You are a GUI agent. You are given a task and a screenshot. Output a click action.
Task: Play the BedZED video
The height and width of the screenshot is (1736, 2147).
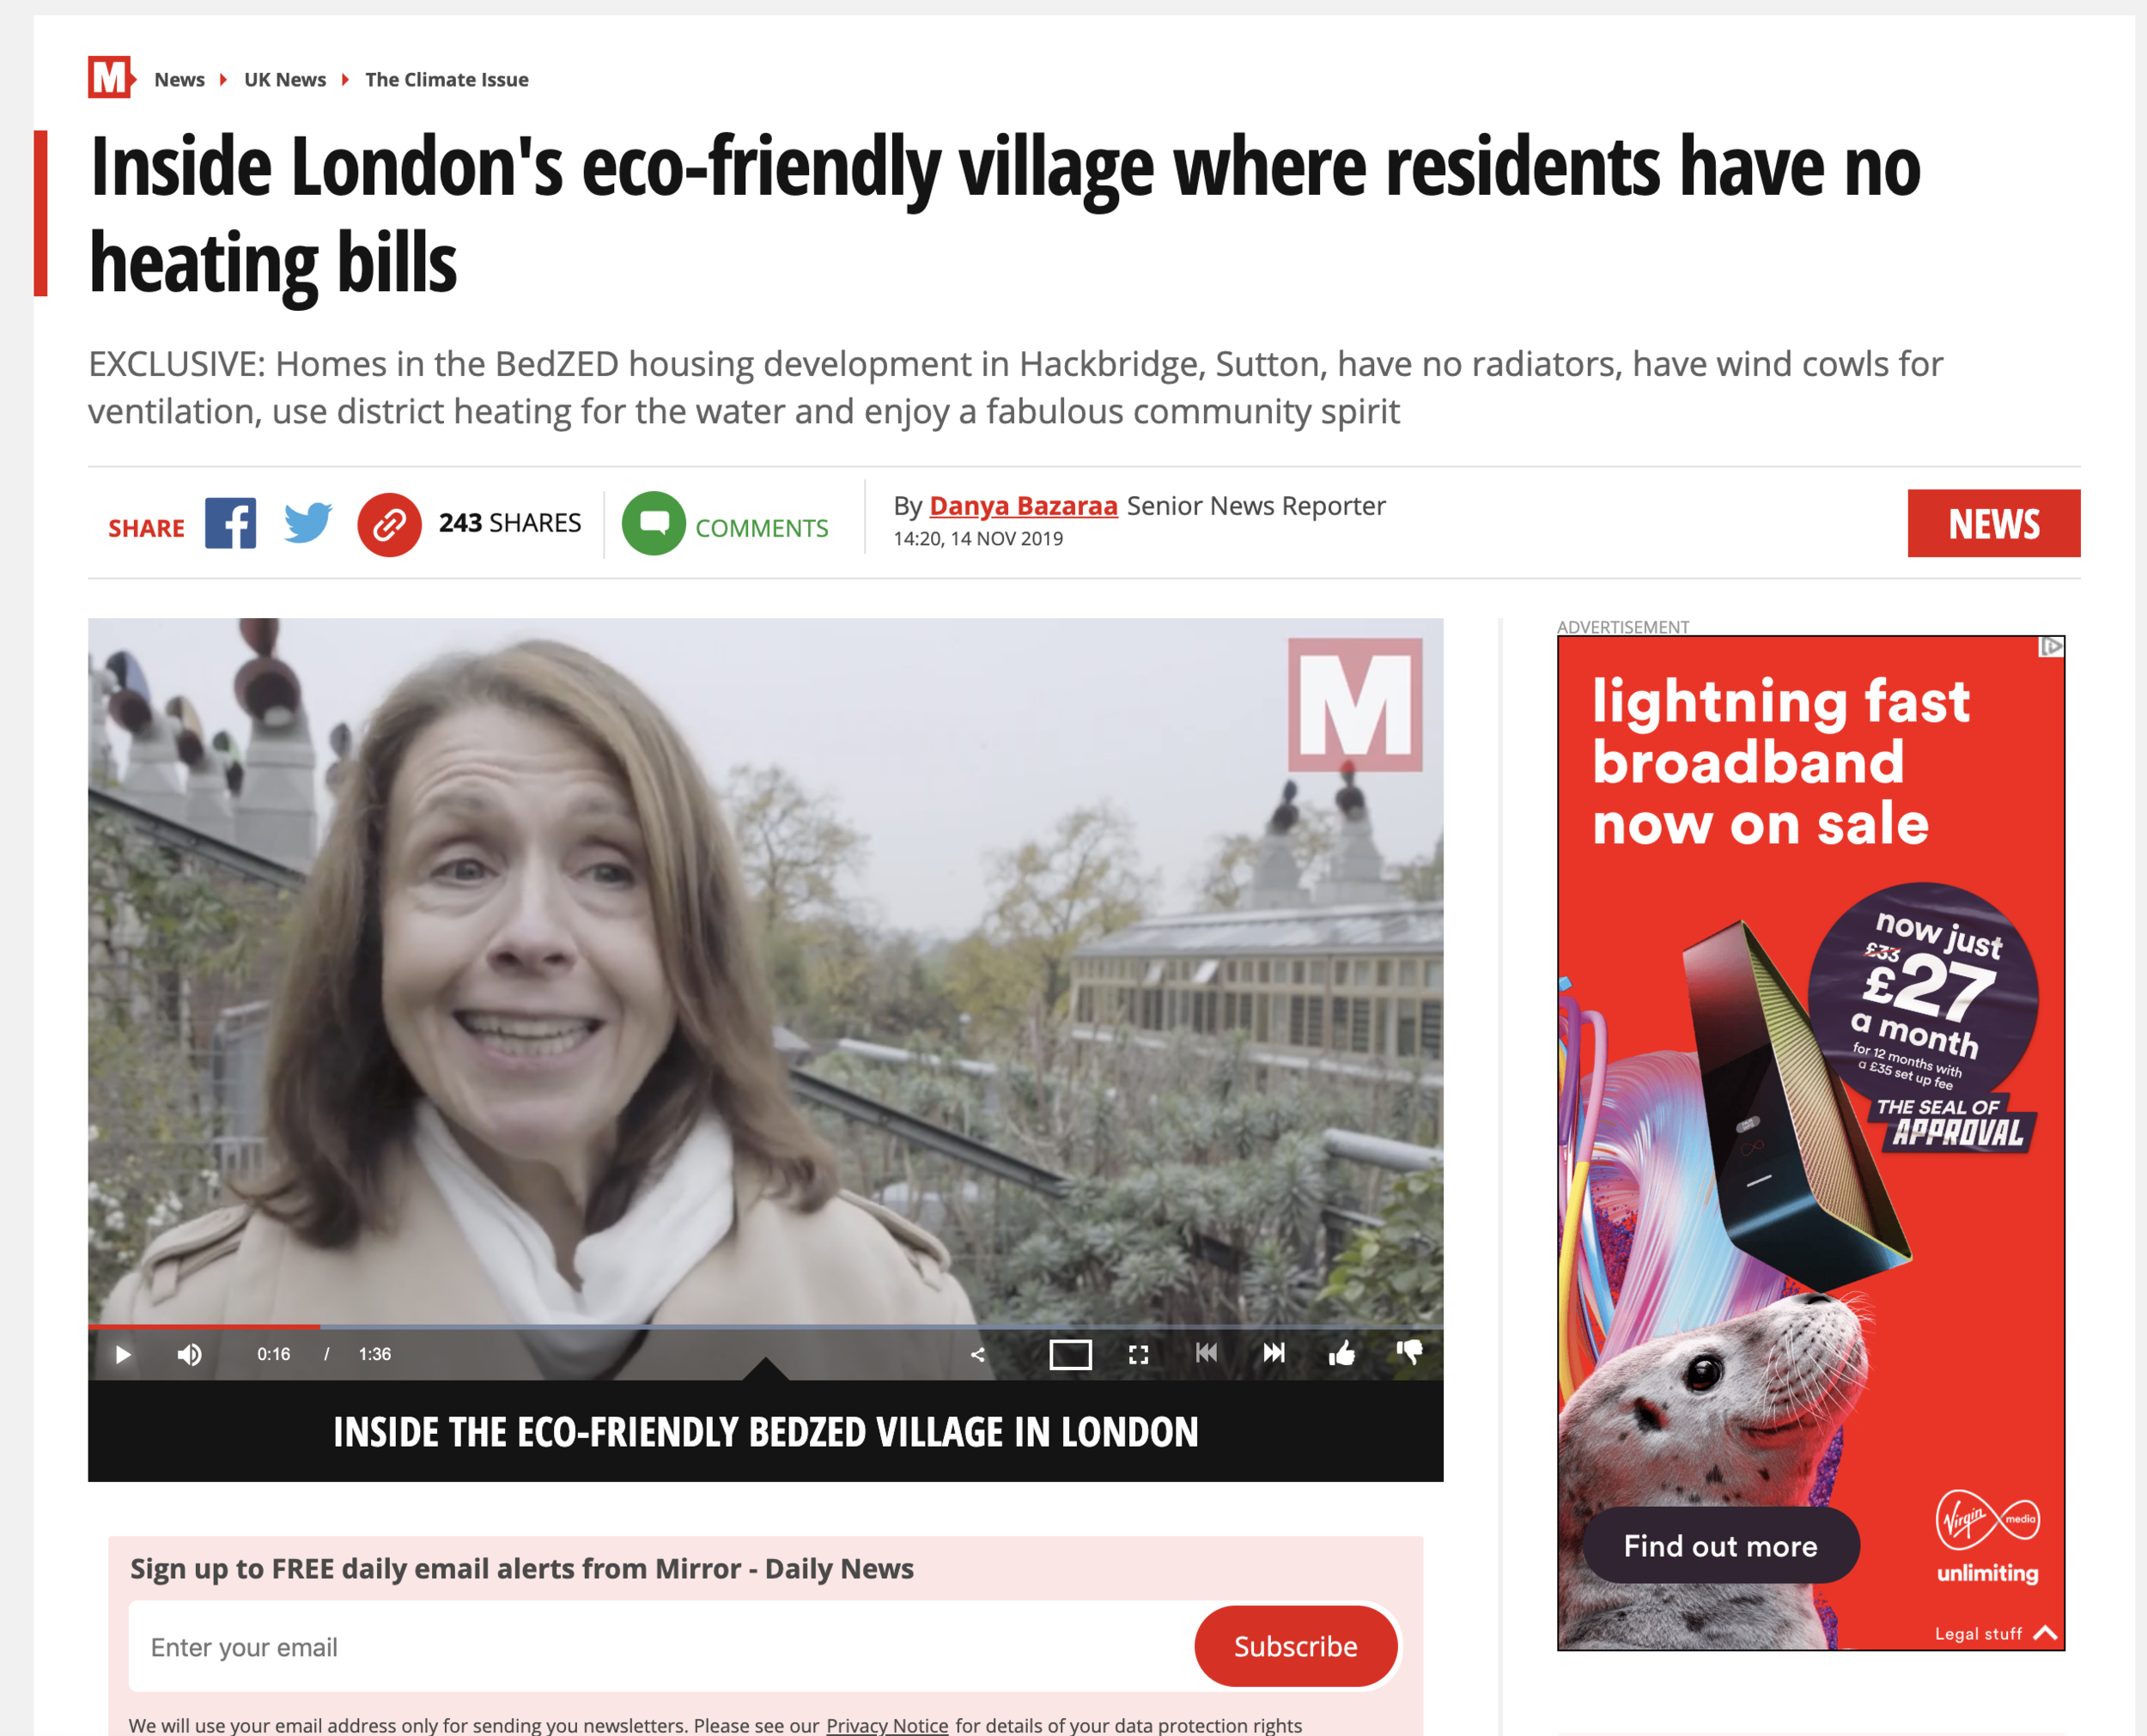click(123, 1354)
